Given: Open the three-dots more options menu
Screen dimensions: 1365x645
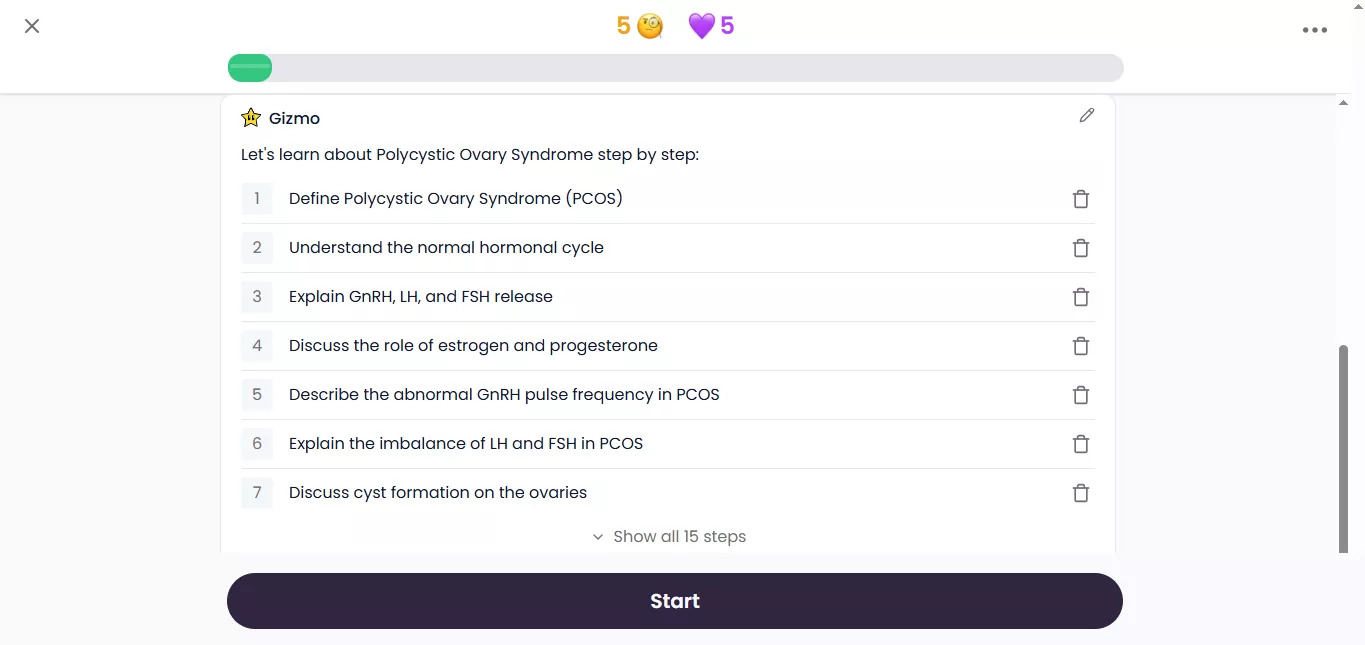Looking at the screenshot, I should [x=1314, y=30].
